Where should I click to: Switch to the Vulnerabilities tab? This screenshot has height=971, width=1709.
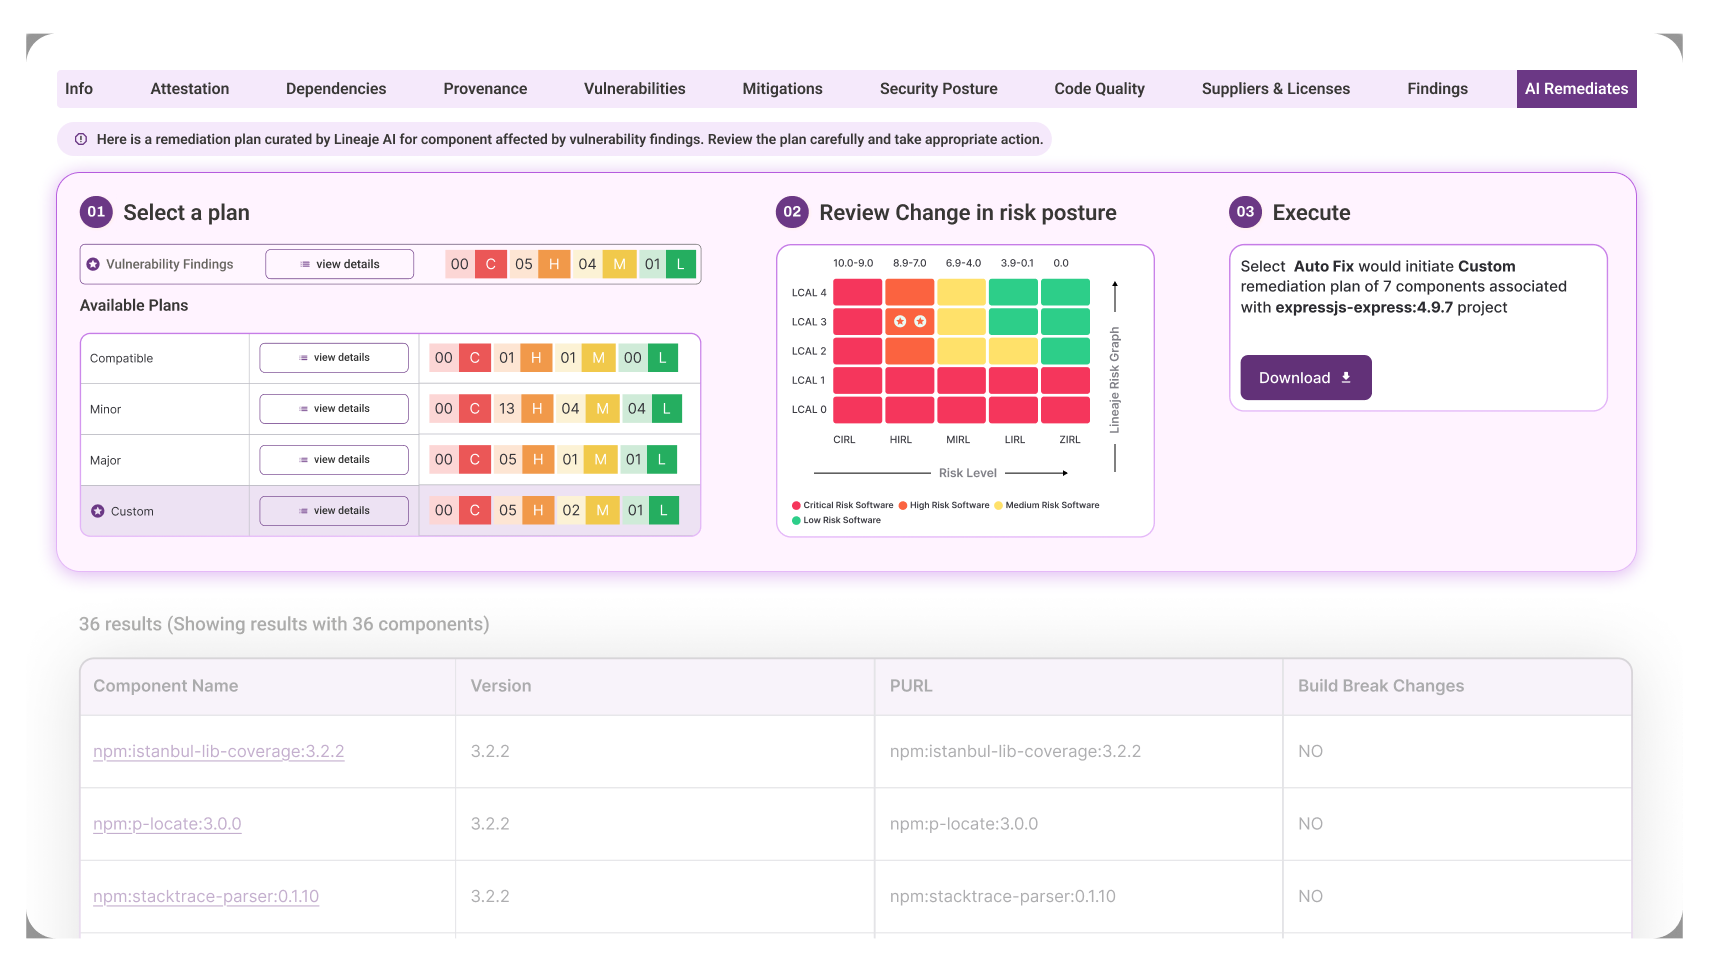[x=634, y=89]
